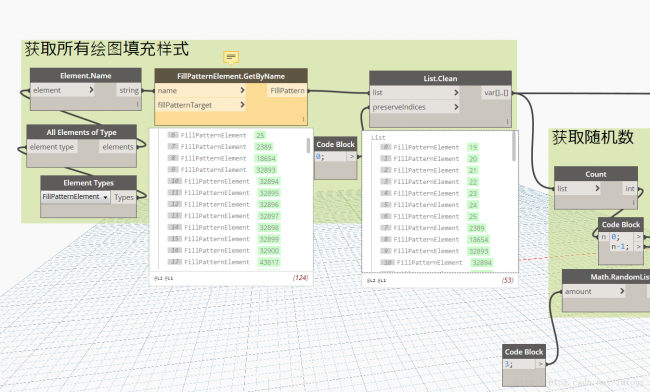650x392 pixels.
Task: Click the n input port on the Code Block
Action: click(x=604, y=237)
